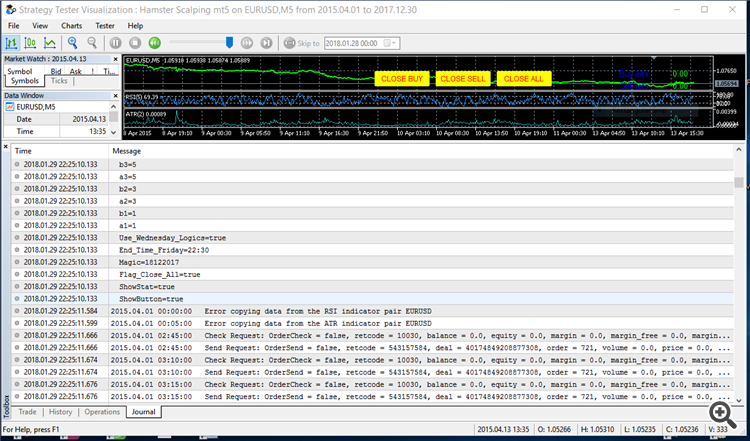Click the yellow CLOSE ALL button
Screen dimensions: 750x441
click(x=523, y=78)
